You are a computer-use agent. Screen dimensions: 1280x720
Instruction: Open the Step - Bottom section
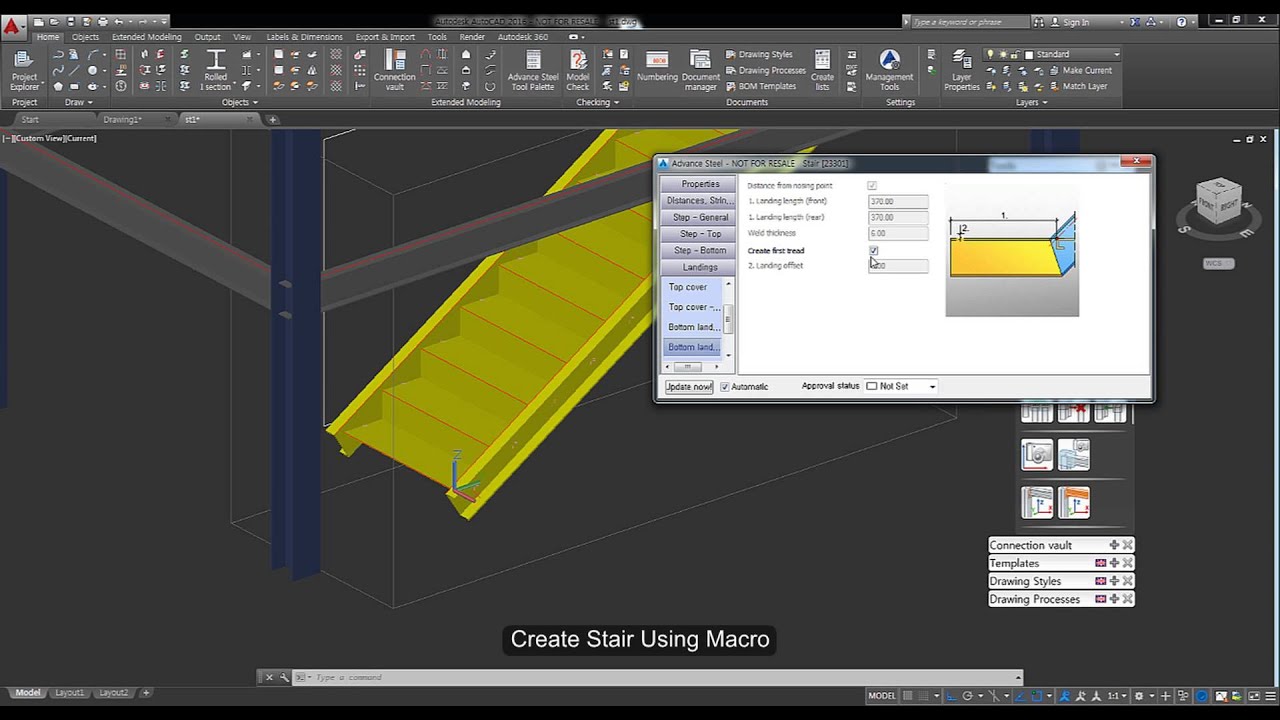[x=700, y=250]
